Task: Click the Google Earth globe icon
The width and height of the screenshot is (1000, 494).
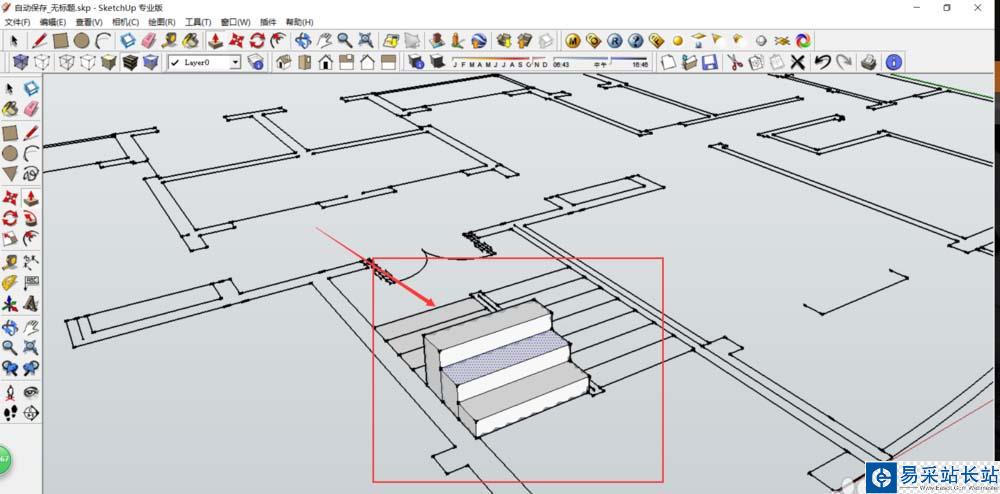Action: point(479,41)
